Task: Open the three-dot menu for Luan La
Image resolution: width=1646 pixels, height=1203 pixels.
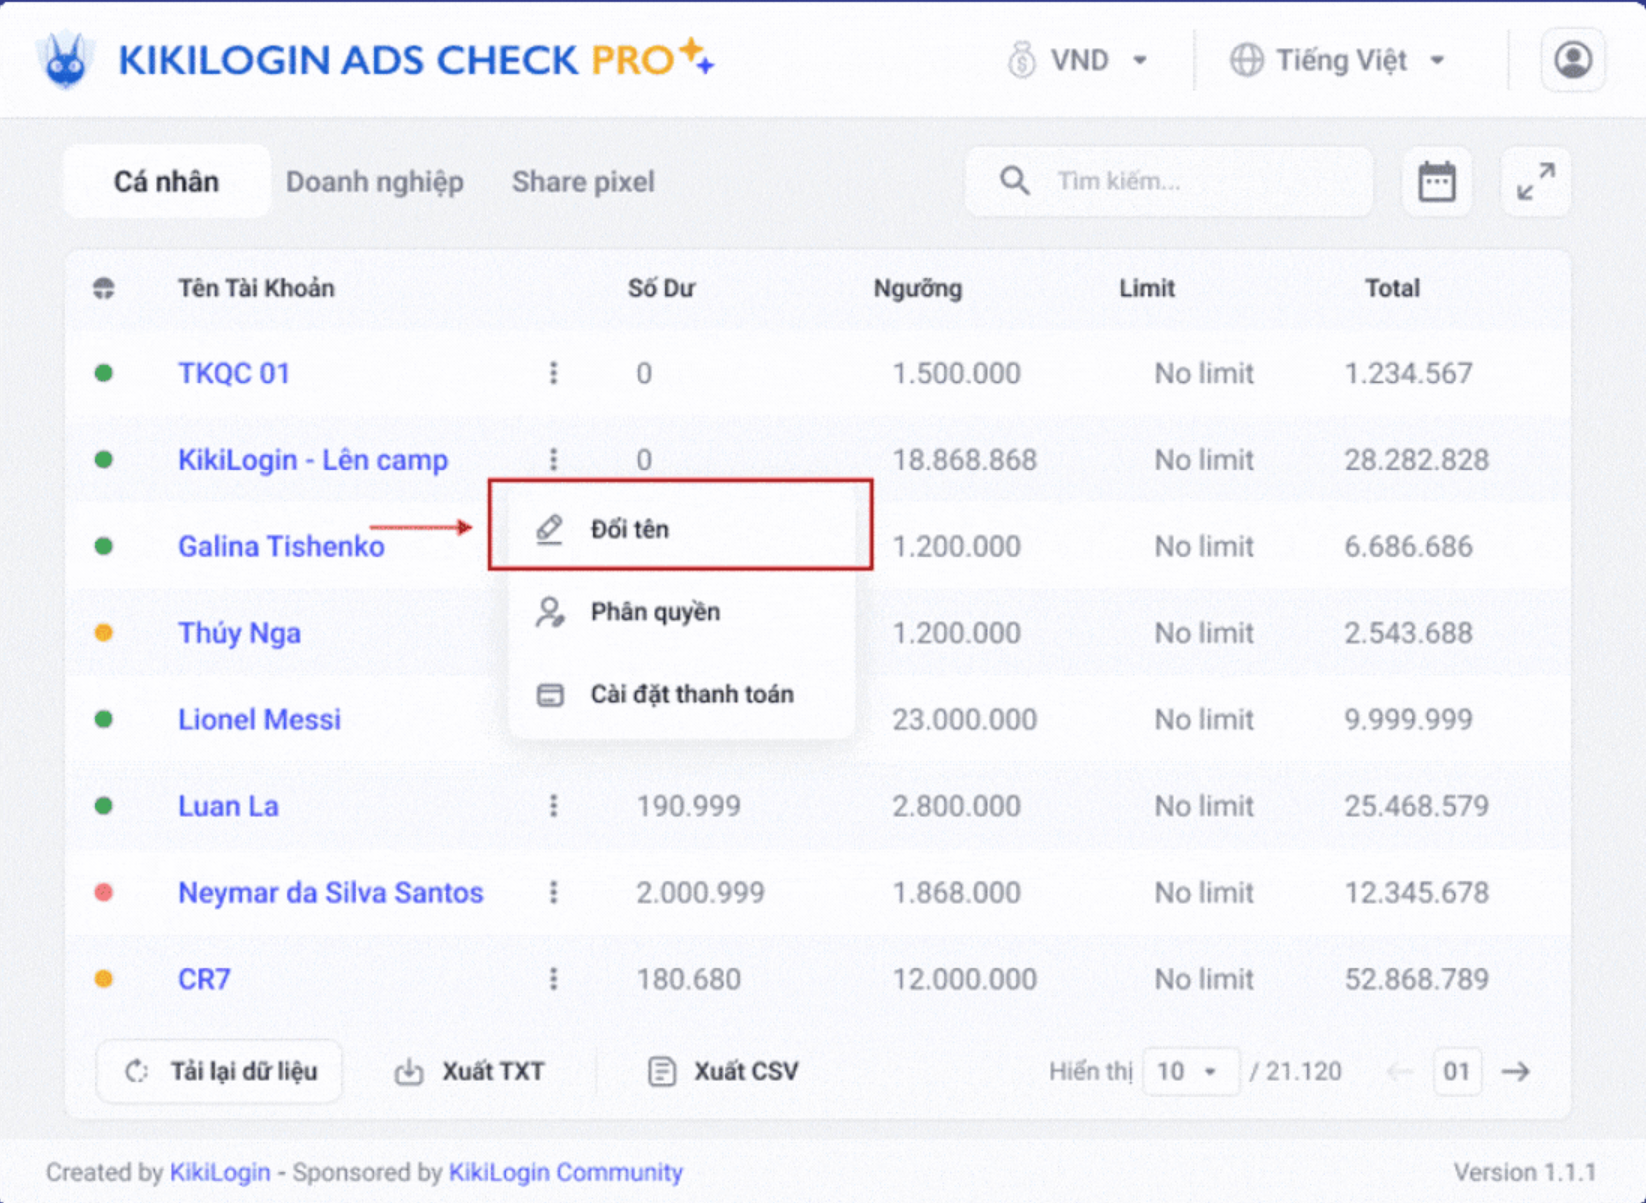Action: (553, 806)
